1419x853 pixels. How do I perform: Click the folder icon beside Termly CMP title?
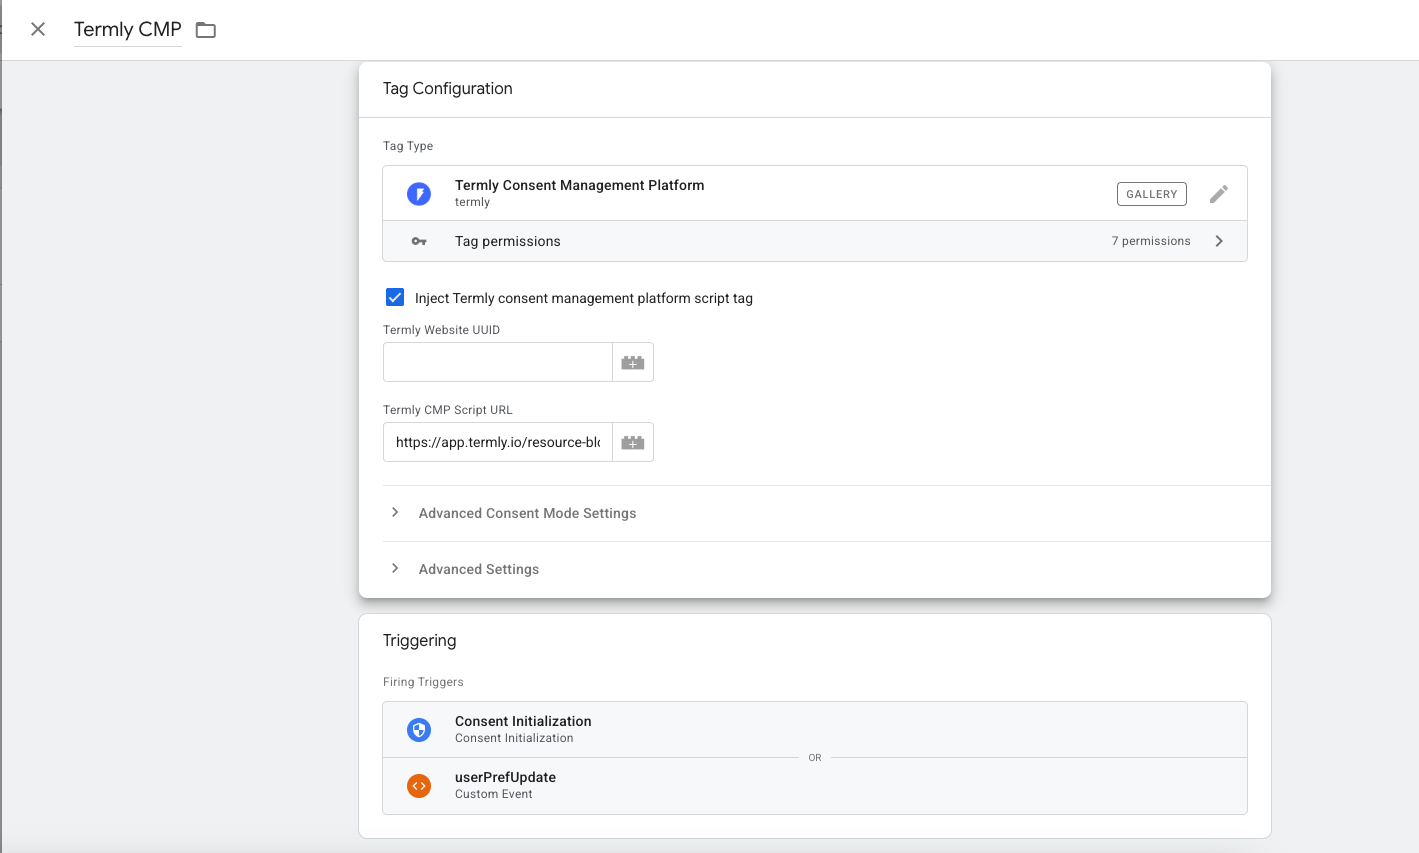tap(205, 30)
